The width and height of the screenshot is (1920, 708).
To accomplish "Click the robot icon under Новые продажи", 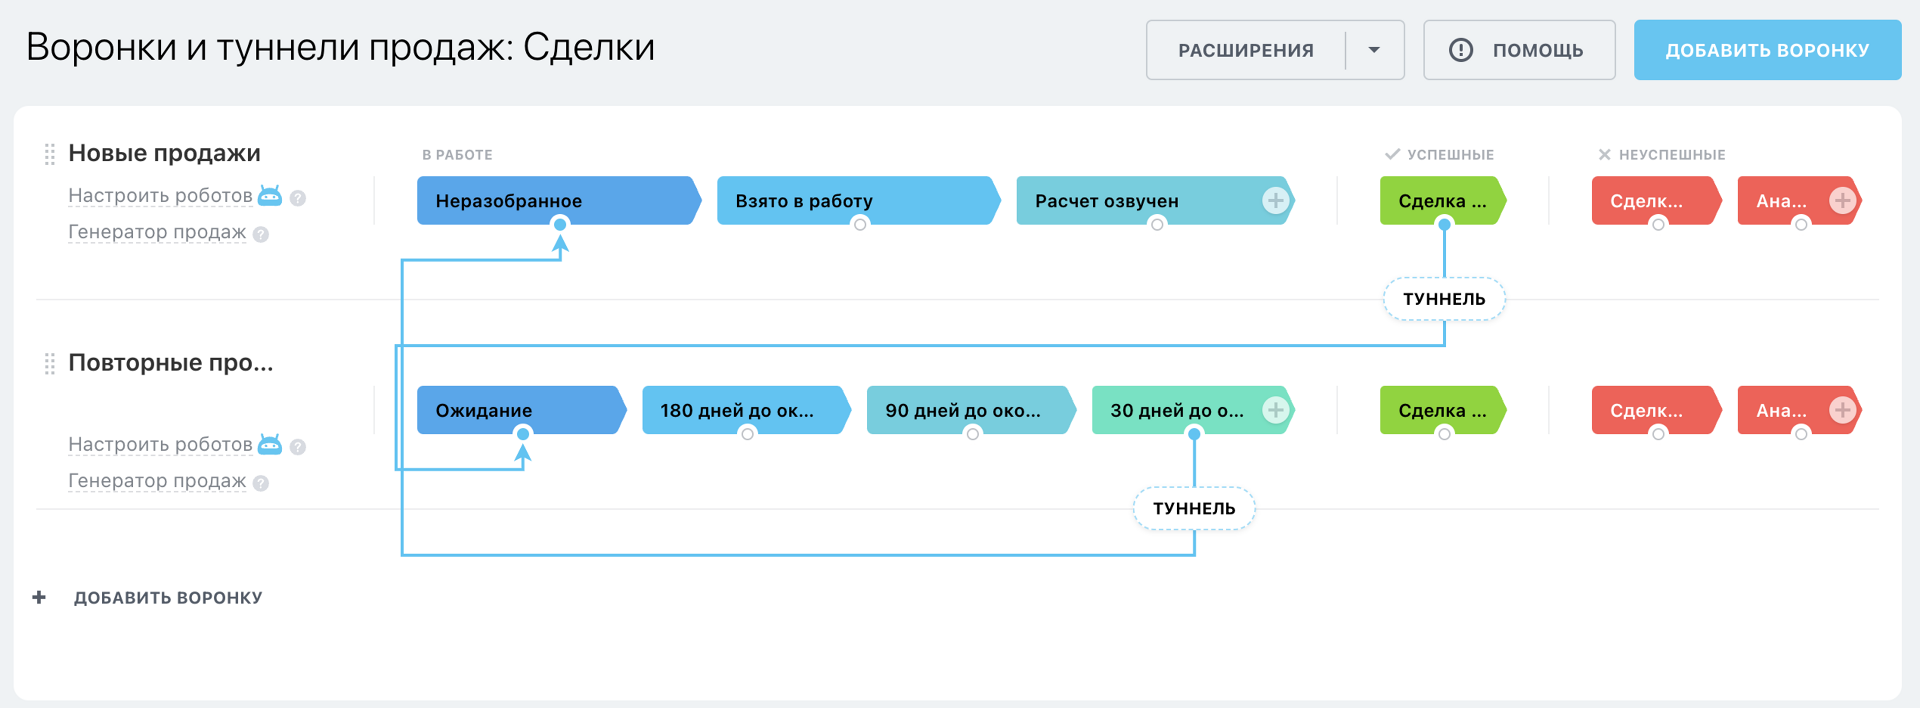I will click(x=270, y=195).
